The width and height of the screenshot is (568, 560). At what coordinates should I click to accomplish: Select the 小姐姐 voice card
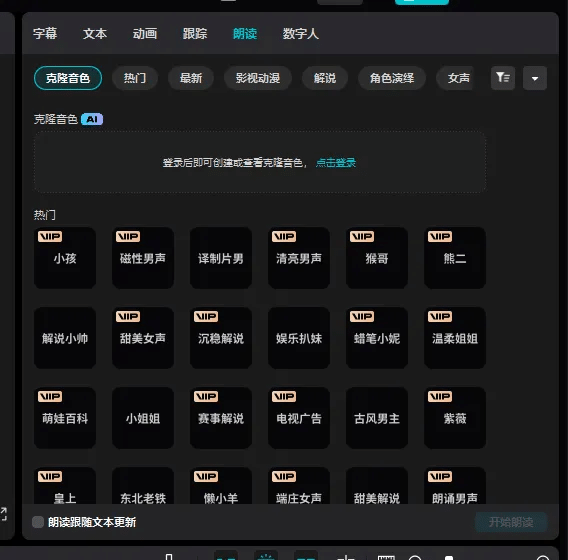coord(143,418)
